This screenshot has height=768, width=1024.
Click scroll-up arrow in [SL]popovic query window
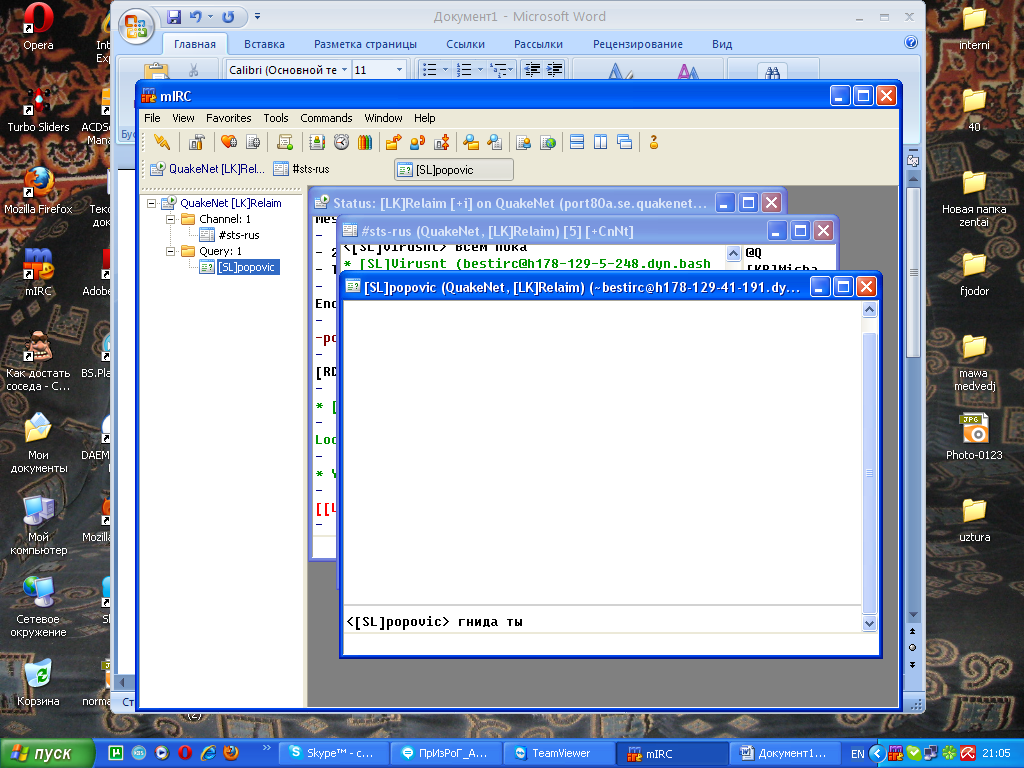click(x=869, y=310)
